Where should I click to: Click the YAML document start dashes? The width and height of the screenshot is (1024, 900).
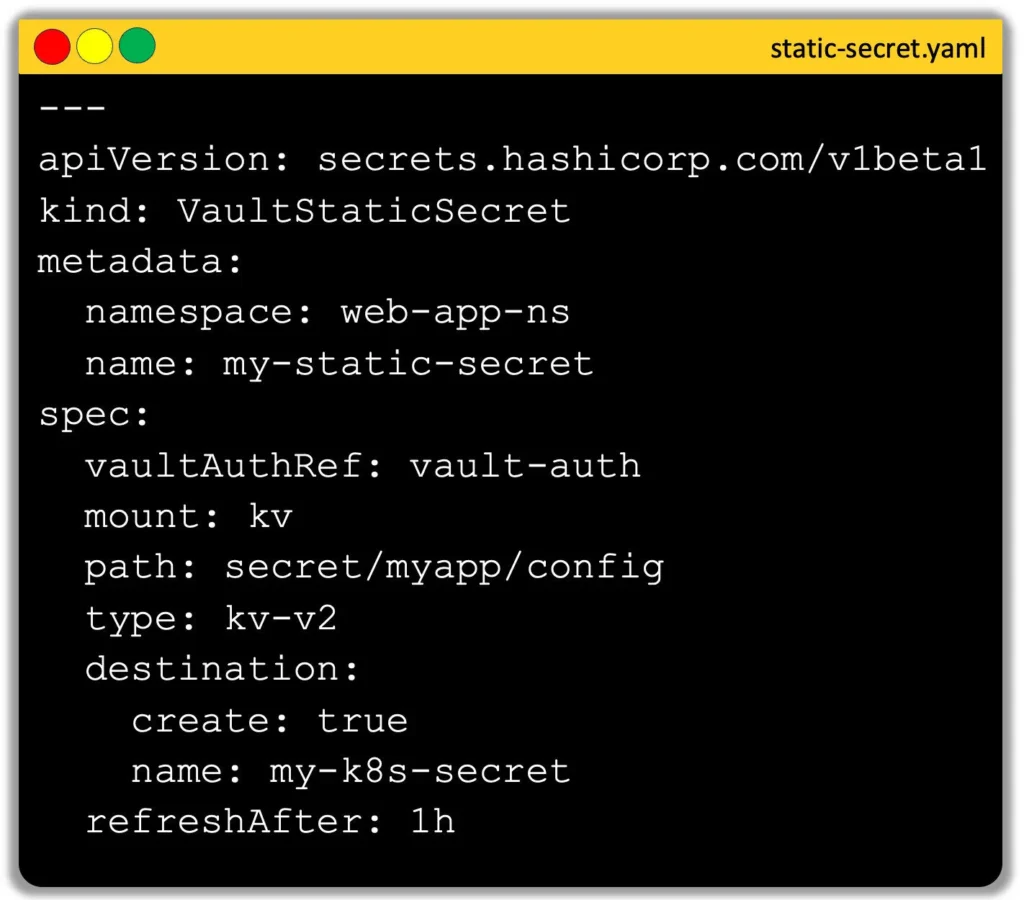click(x=72, y=108)
